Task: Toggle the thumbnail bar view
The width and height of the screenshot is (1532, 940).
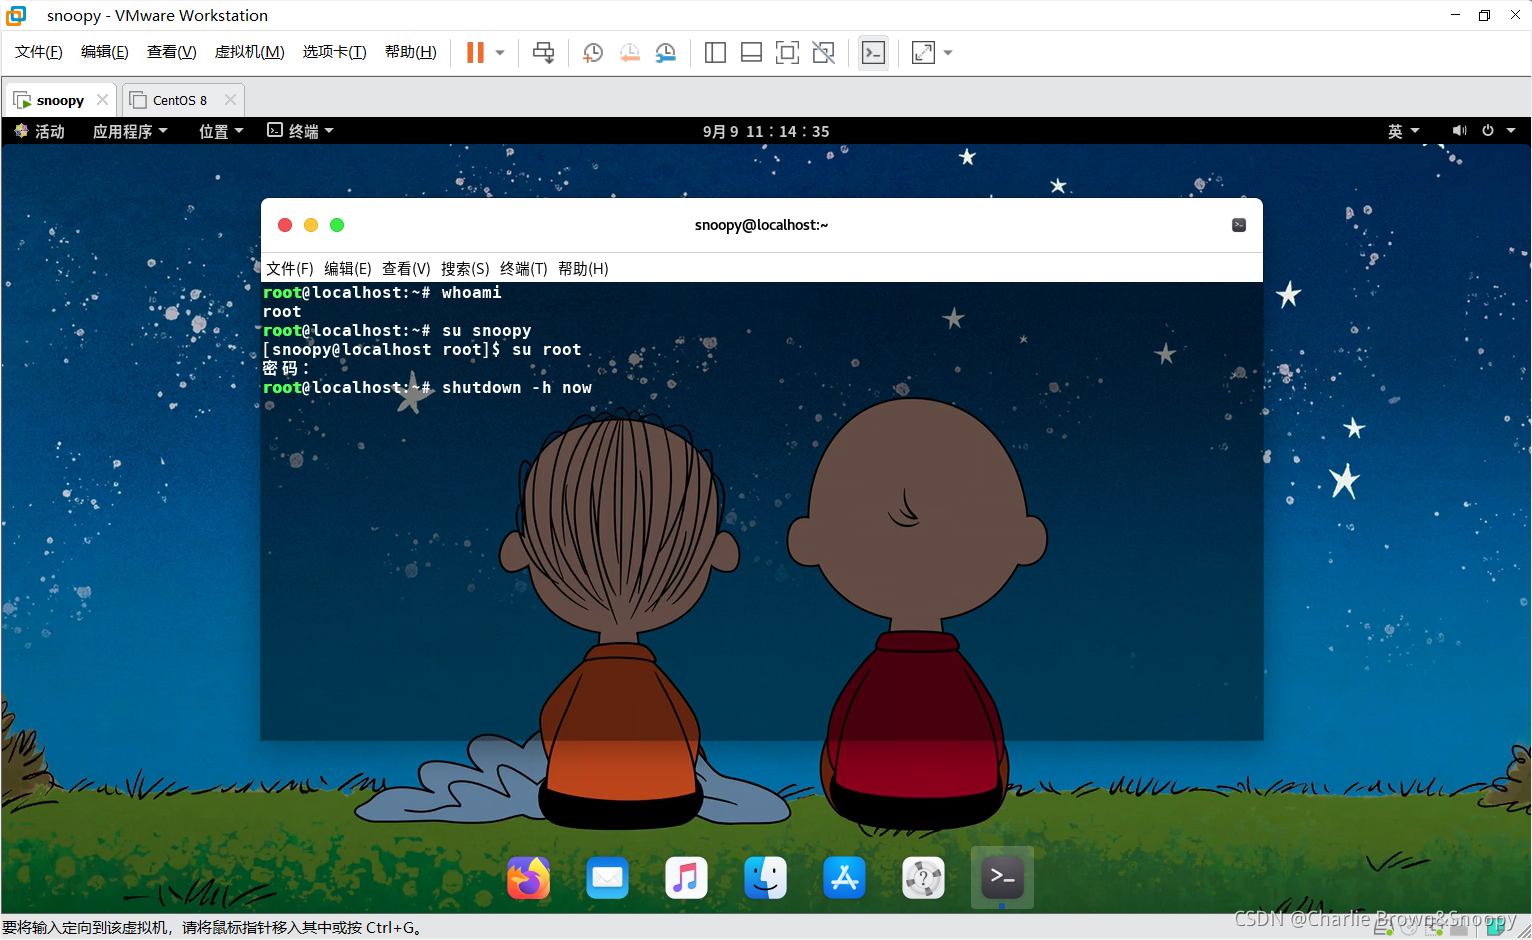Action: (x=751, y=53)
